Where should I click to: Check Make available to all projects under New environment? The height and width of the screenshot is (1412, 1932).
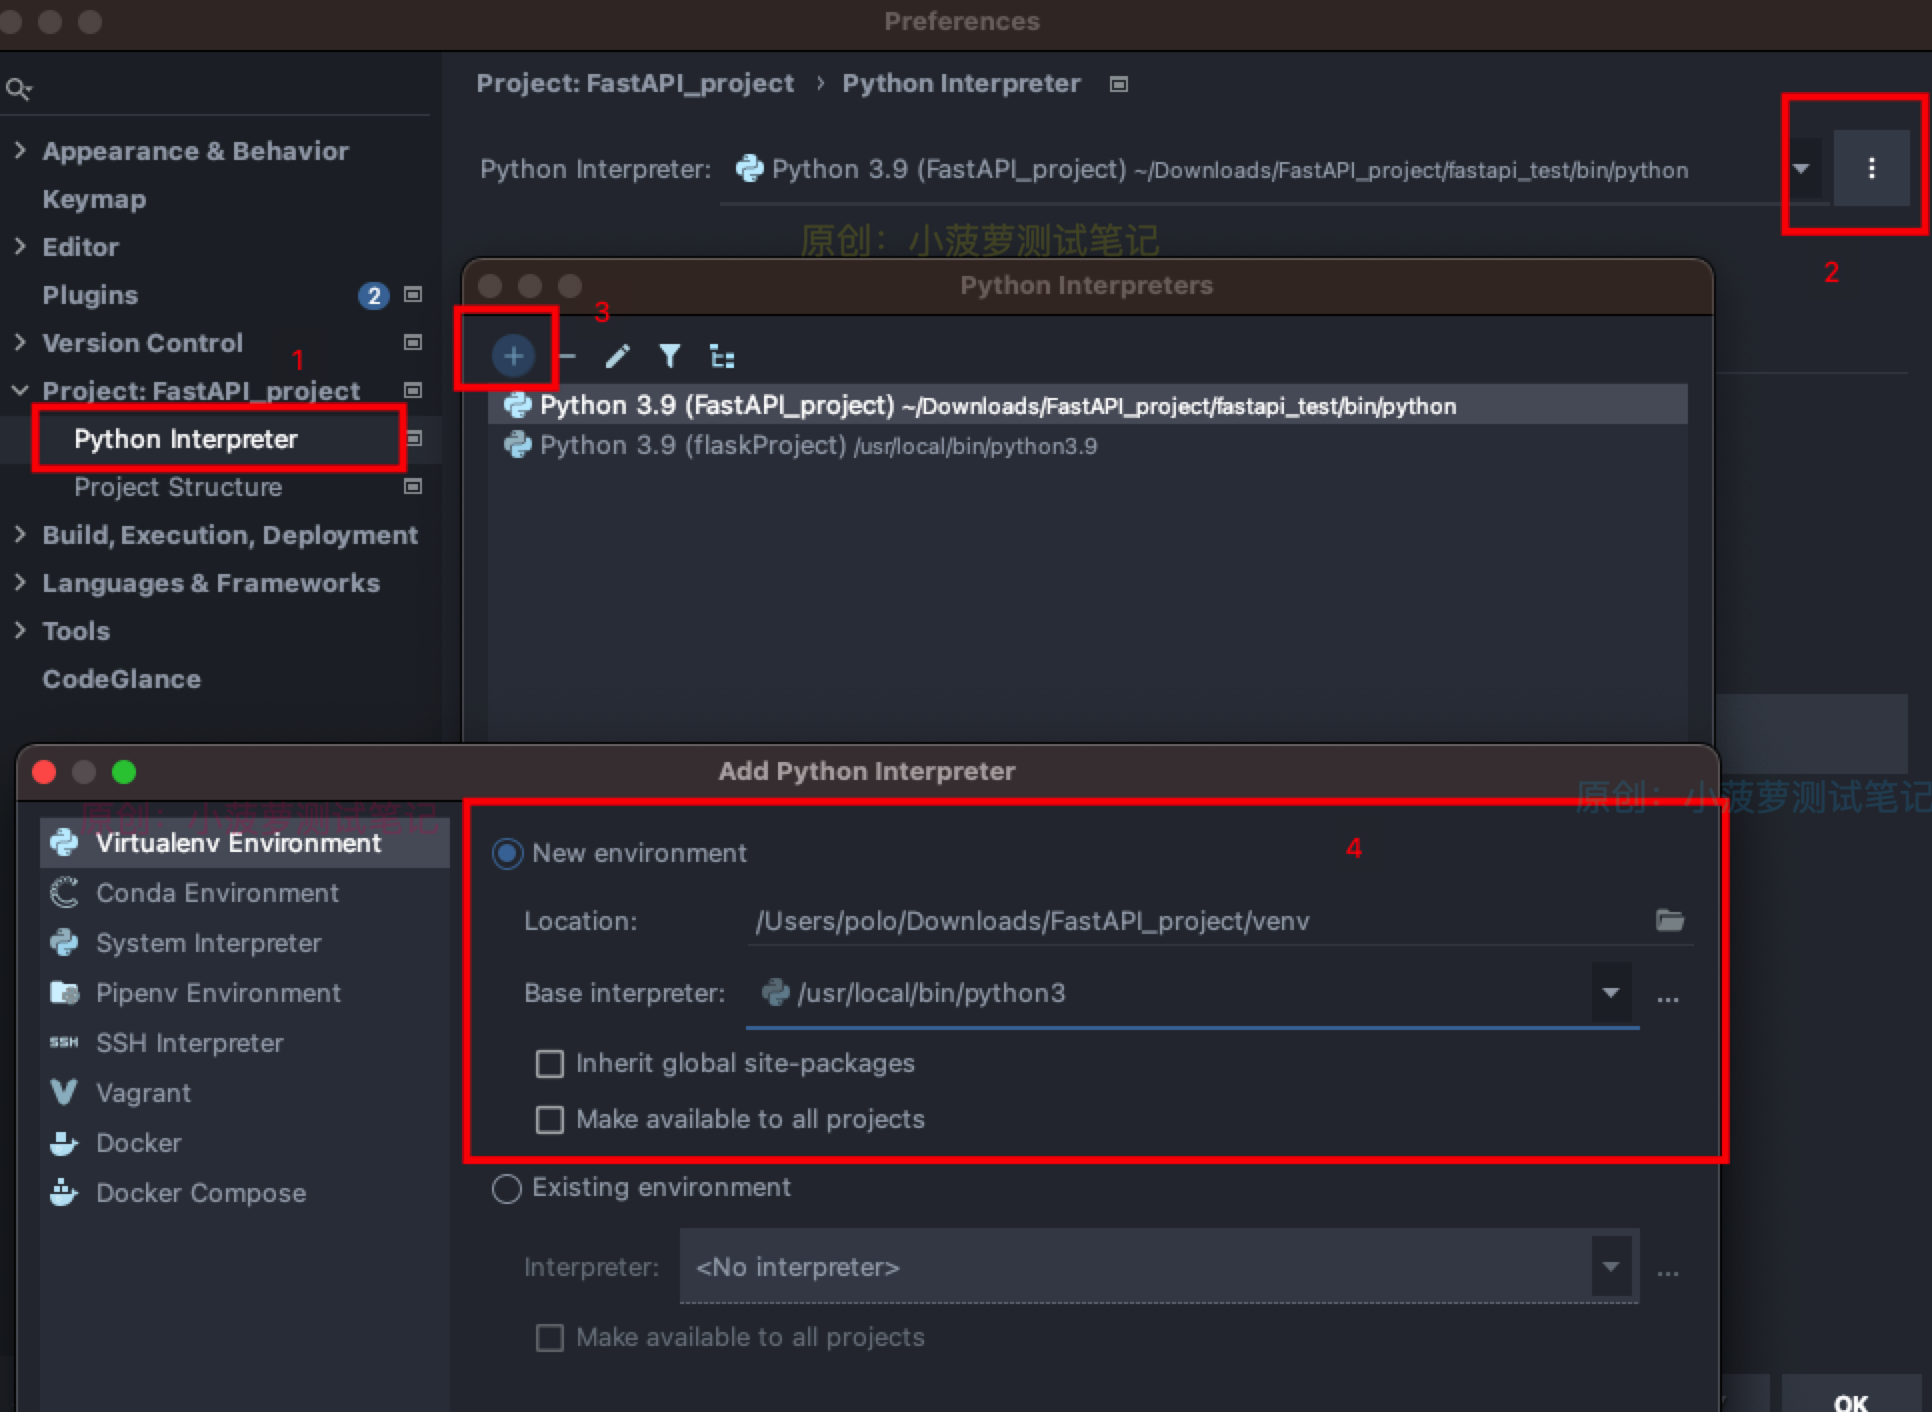coord(550,1119)
